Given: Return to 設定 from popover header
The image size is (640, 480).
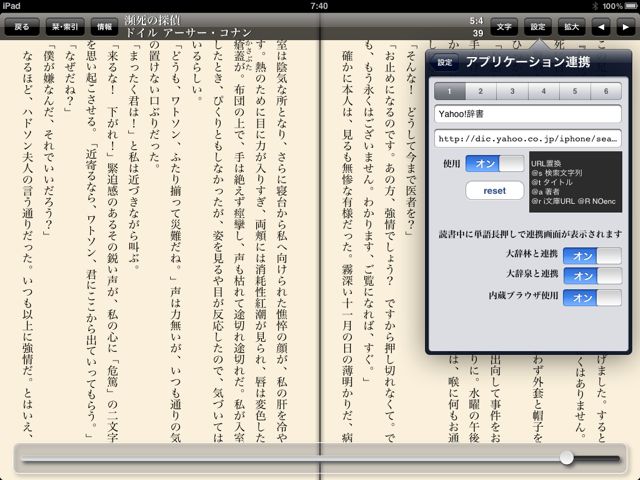Looking at the screenshot, I should (444, 62).
